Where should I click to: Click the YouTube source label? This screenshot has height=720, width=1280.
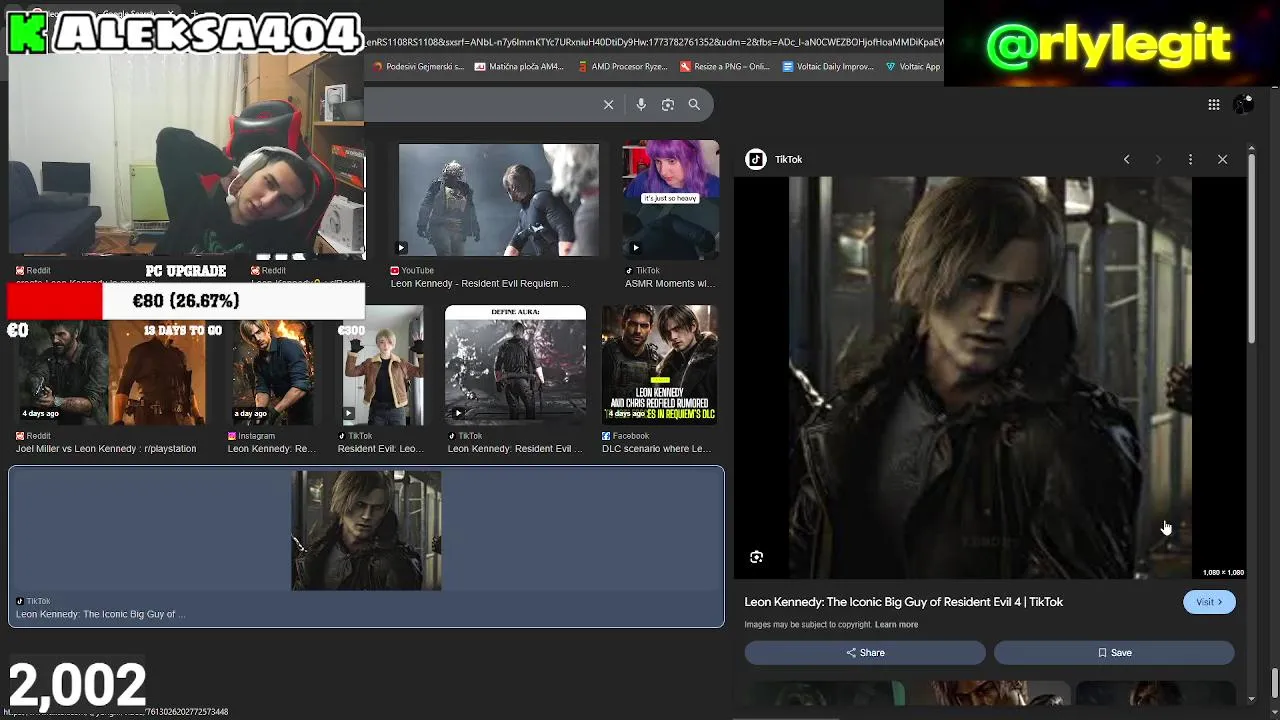412,270
